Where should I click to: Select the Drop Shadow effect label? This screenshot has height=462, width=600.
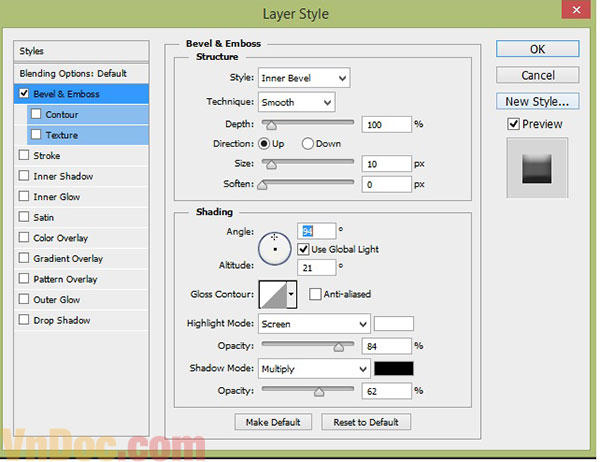62,320
